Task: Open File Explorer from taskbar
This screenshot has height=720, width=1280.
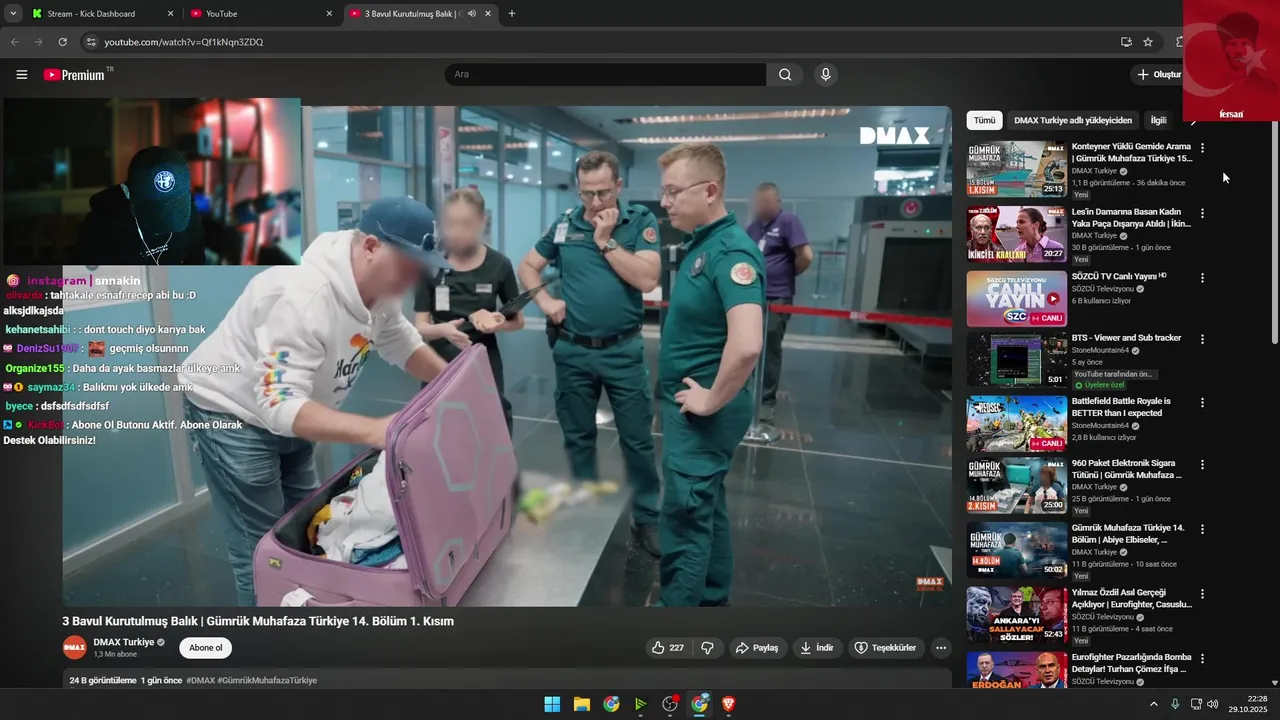Action: tap(581, 704)
